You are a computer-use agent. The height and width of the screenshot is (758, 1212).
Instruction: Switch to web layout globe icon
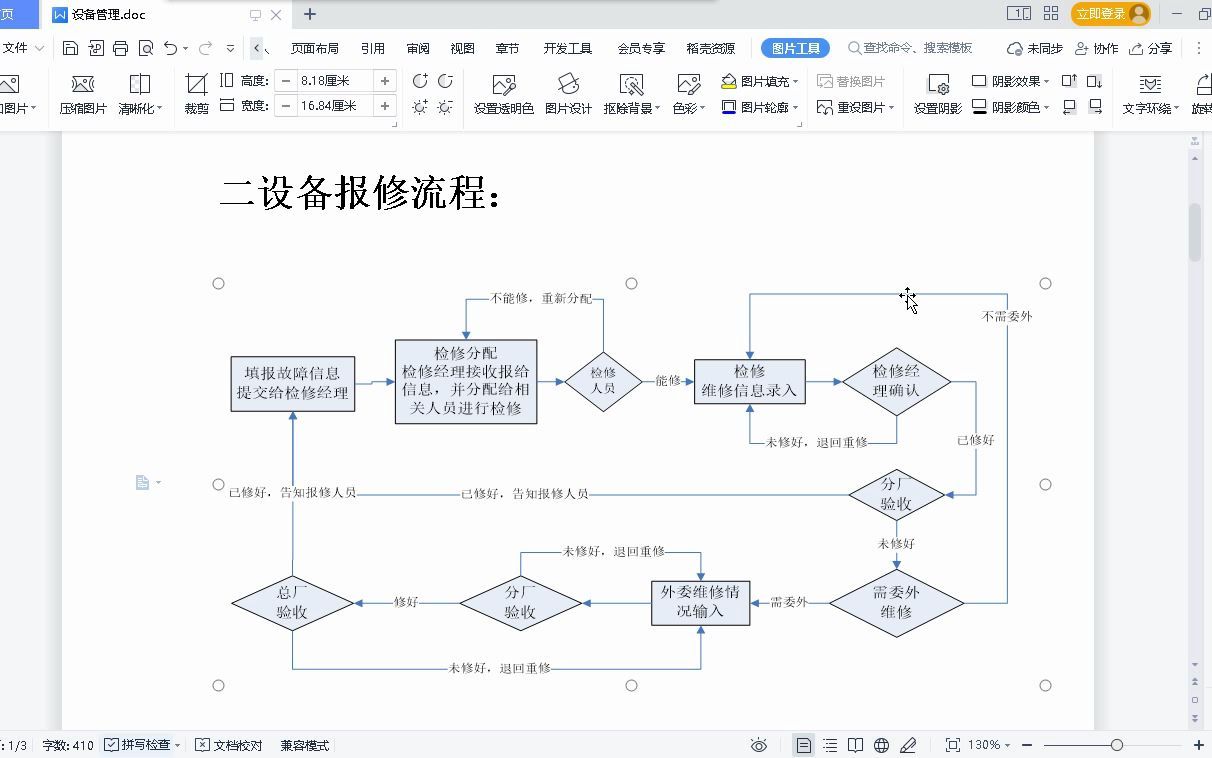pos(881,745)
